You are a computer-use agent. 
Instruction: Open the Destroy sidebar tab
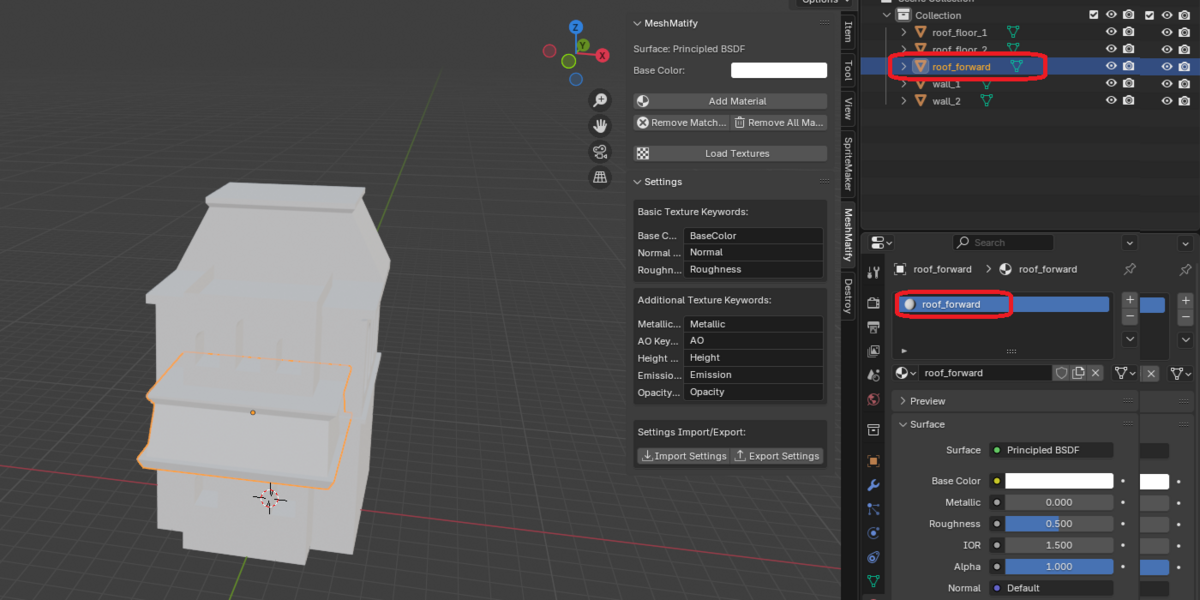tap(848, 296)
